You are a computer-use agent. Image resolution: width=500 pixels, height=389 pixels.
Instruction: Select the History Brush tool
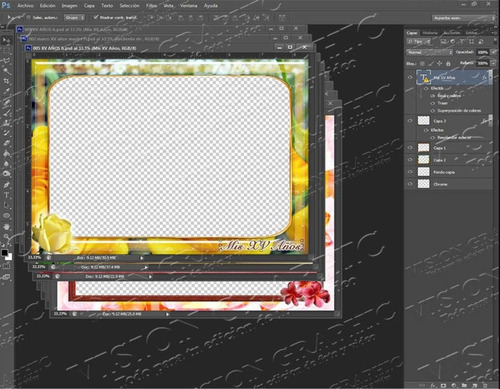pyautogui.click(x=6, y=133)
